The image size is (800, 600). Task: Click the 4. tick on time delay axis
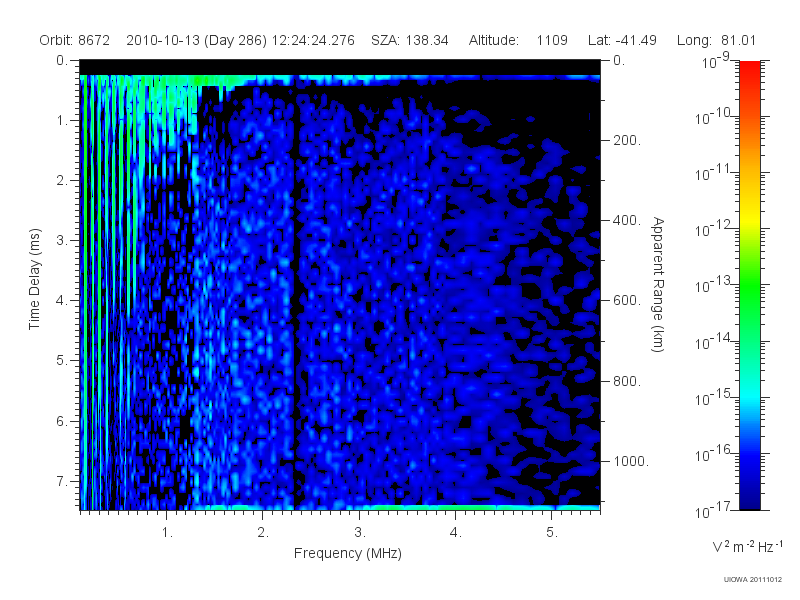62,301
